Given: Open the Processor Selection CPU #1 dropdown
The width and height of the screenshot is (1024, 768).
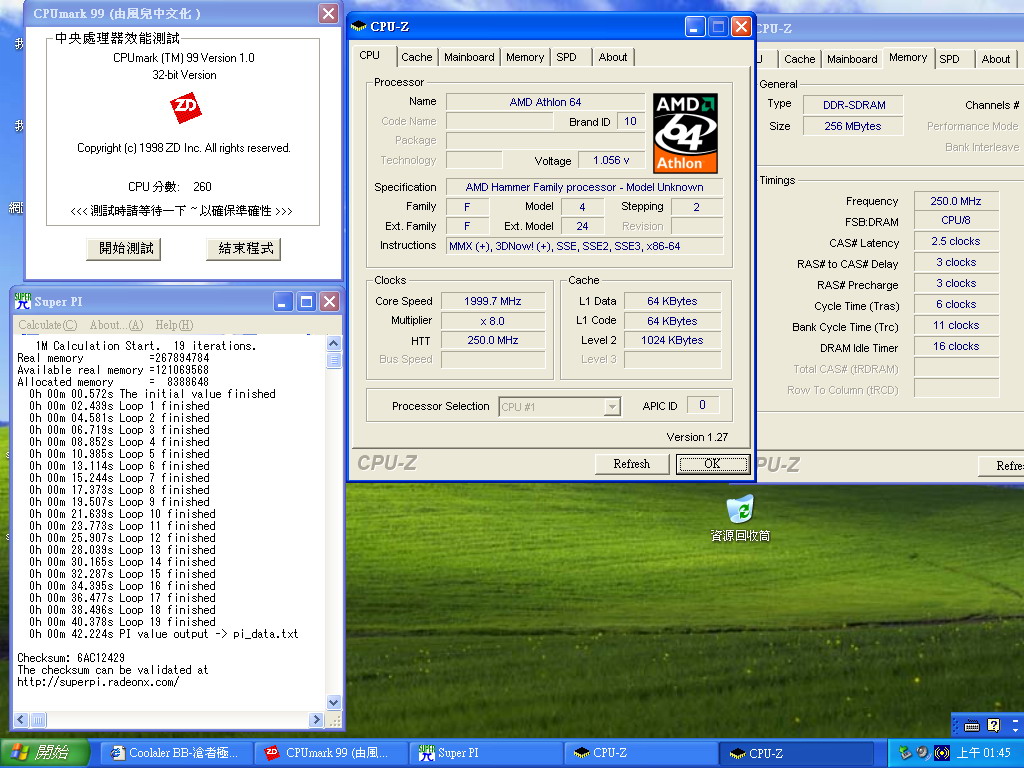Looking at the screenshot, I should point(559,406).
